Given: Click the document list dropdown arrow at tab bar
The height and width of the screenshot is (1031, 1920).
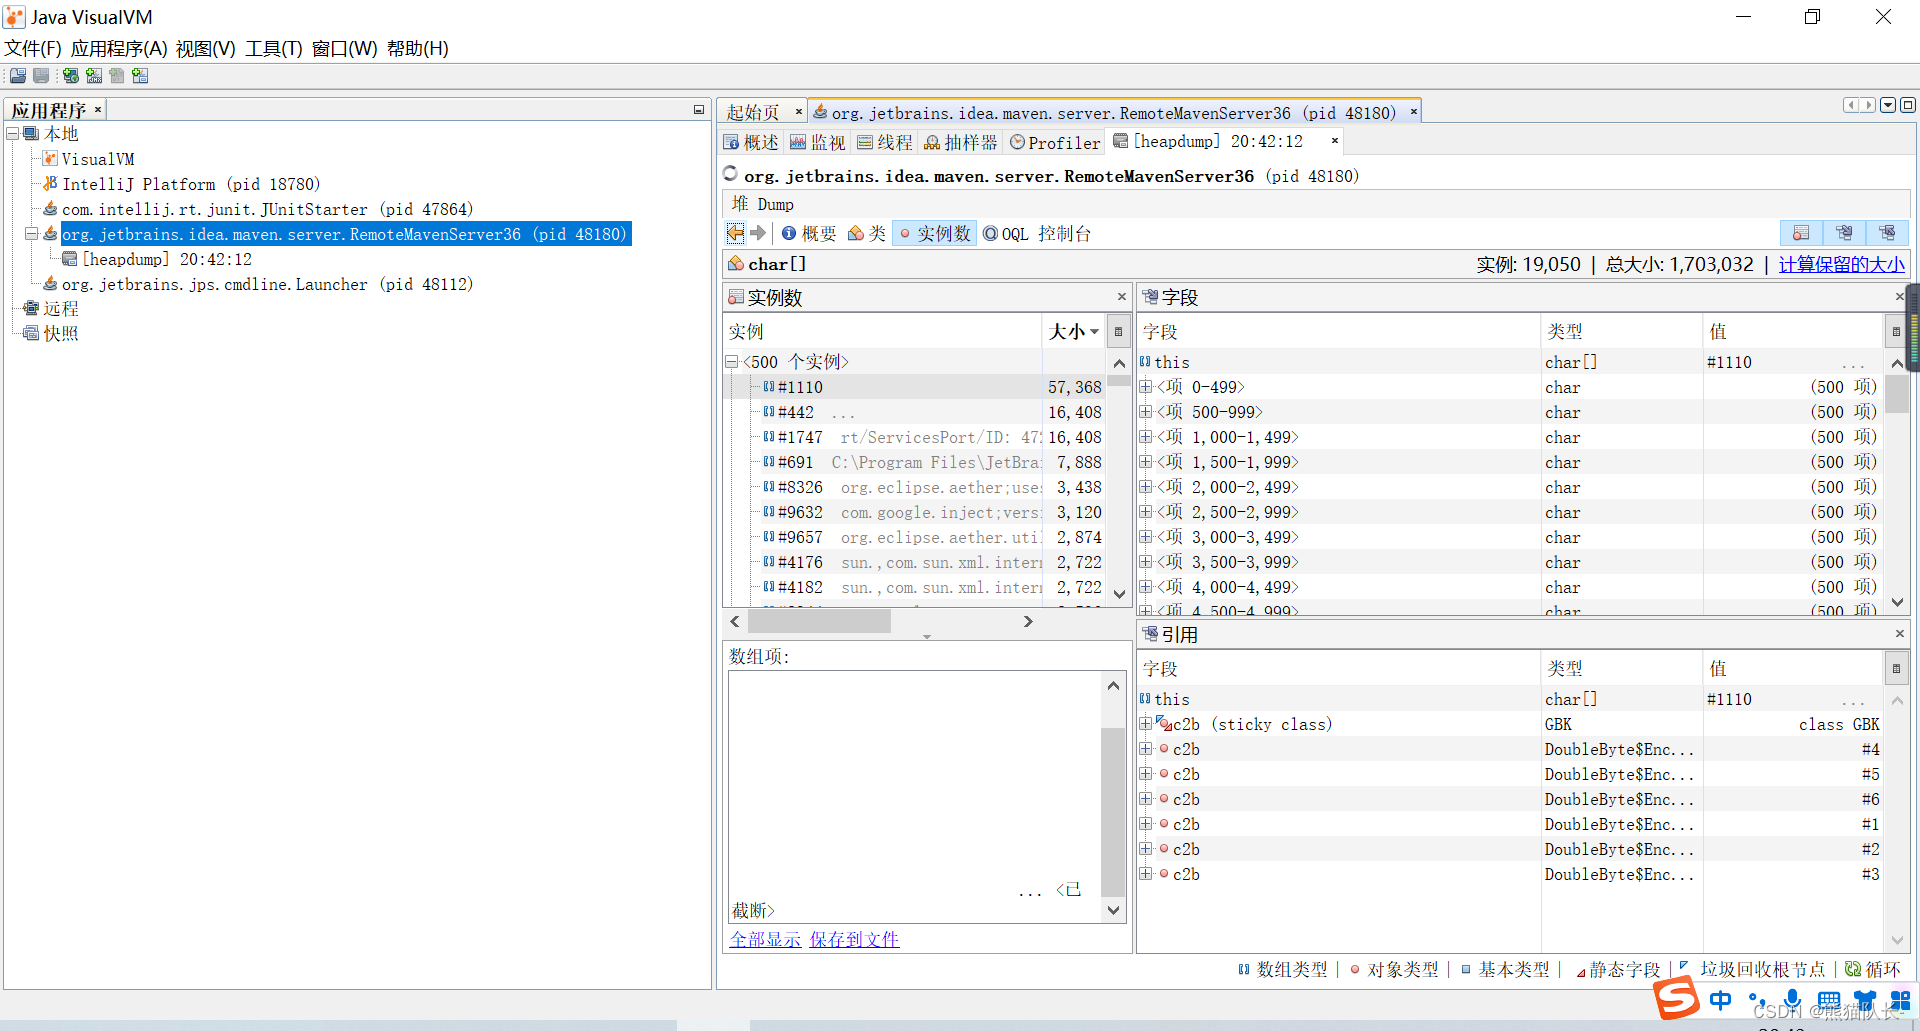Looking at the screenshot, I should pos(1888,105).
